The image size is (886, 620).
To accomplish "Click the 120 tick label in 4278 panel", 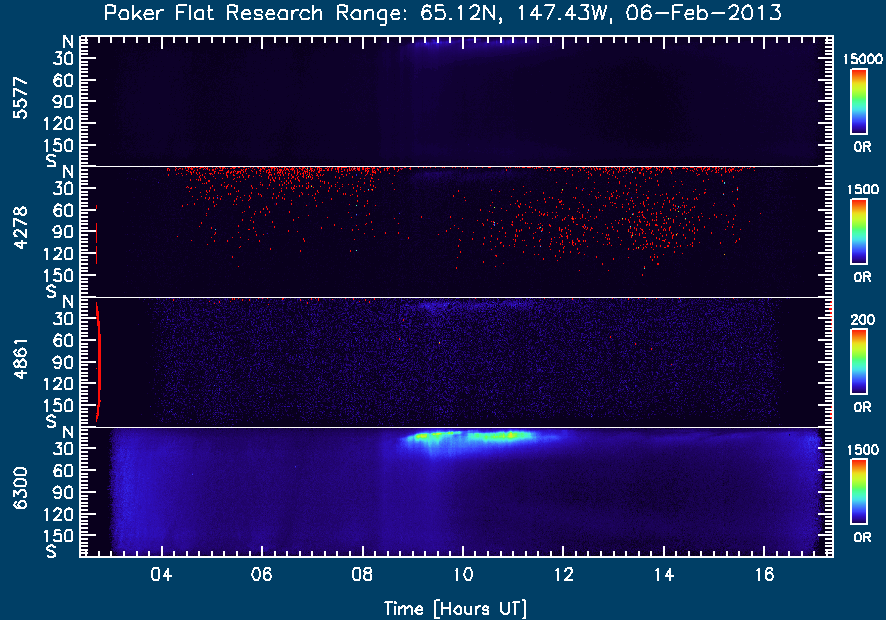I will (x=57, y=254).
